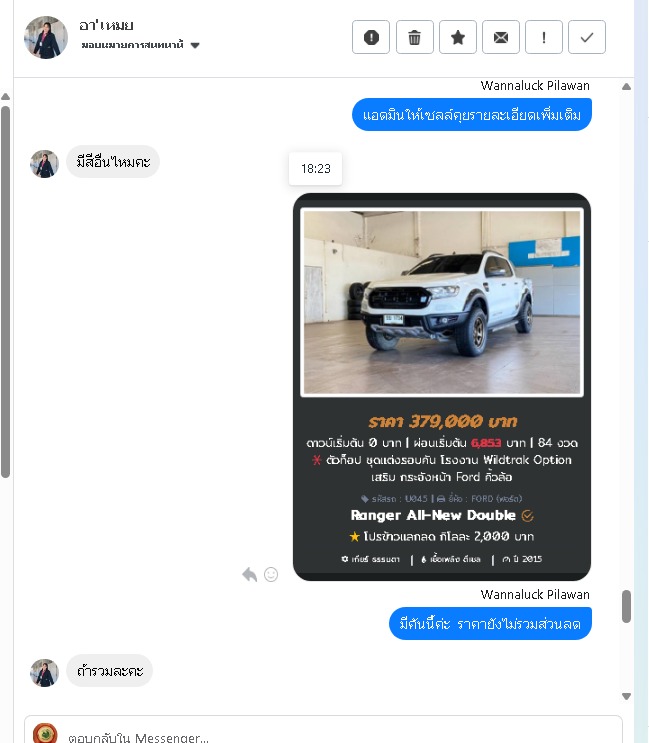This screenshot has height=743, width=649.
Task: Click chat scrollbar down arrow
Action: point(626,696)
